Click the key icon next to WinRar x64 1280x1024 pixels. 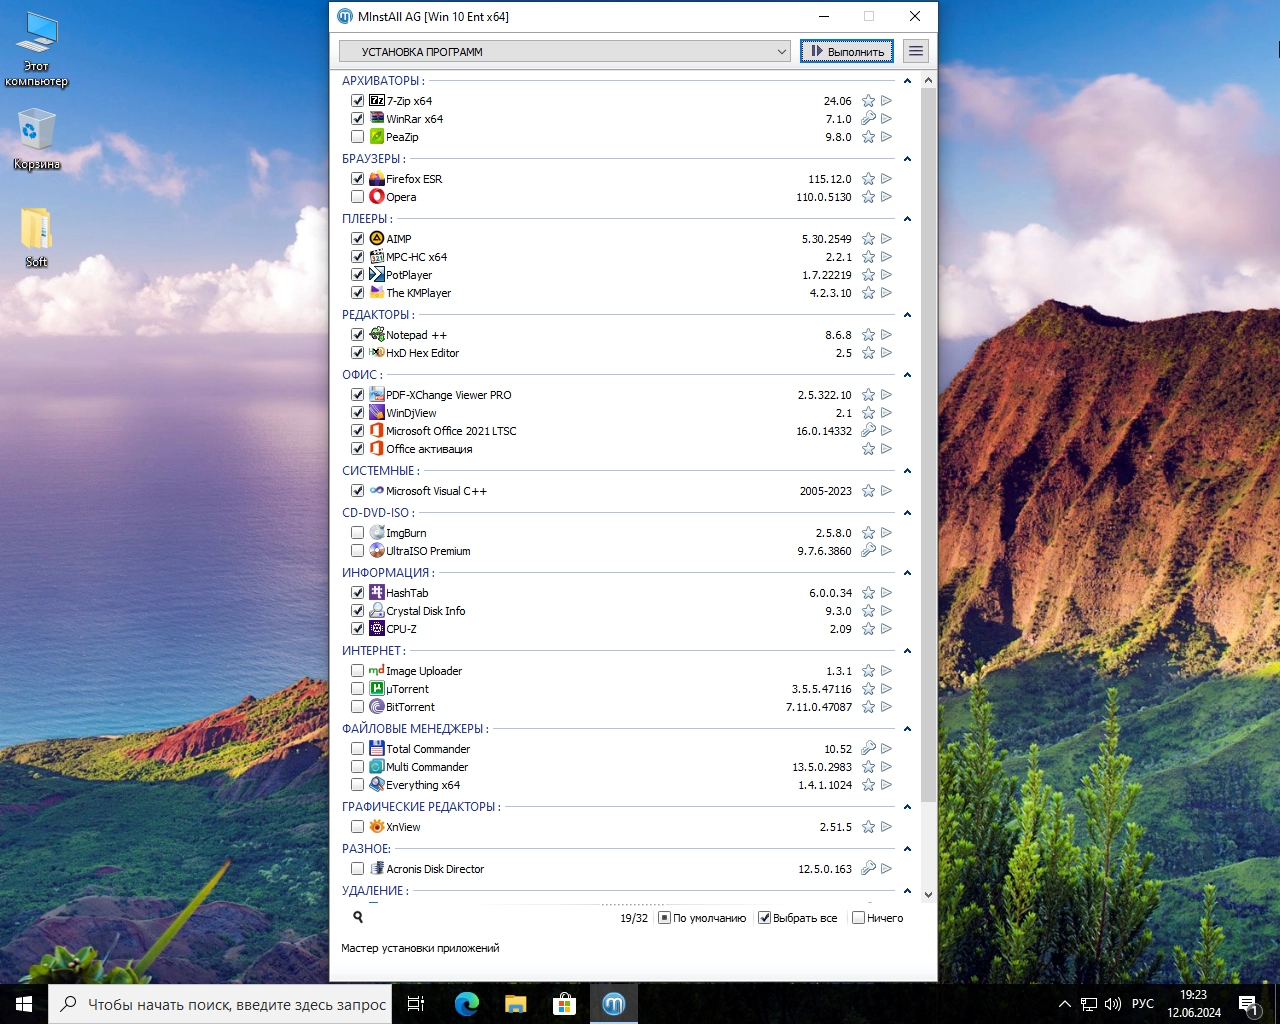tap(868, 119)
